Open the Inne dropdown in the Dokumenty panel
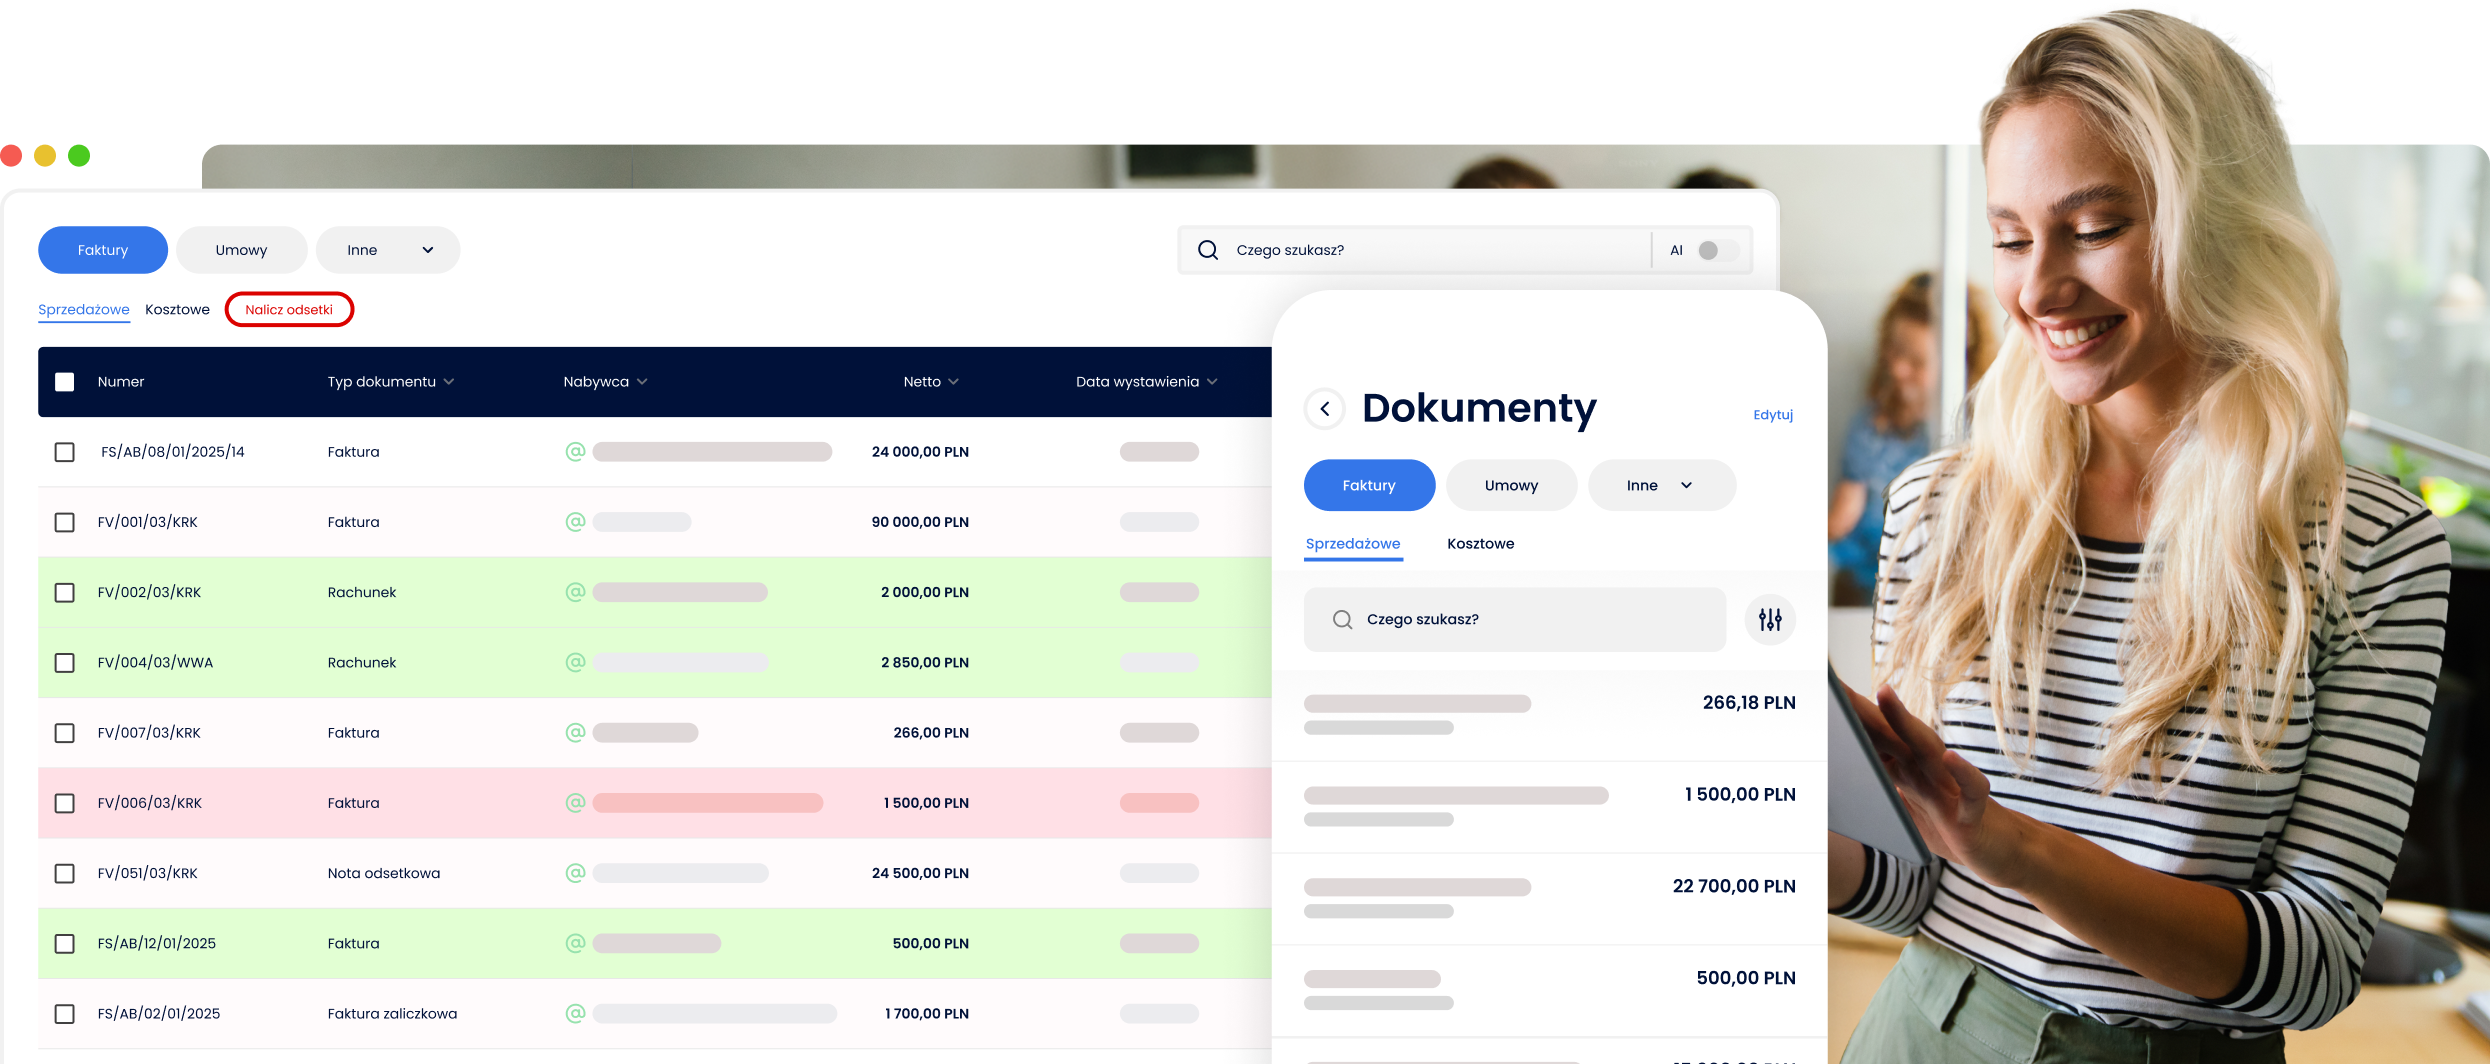 (x=1661, y=486)
